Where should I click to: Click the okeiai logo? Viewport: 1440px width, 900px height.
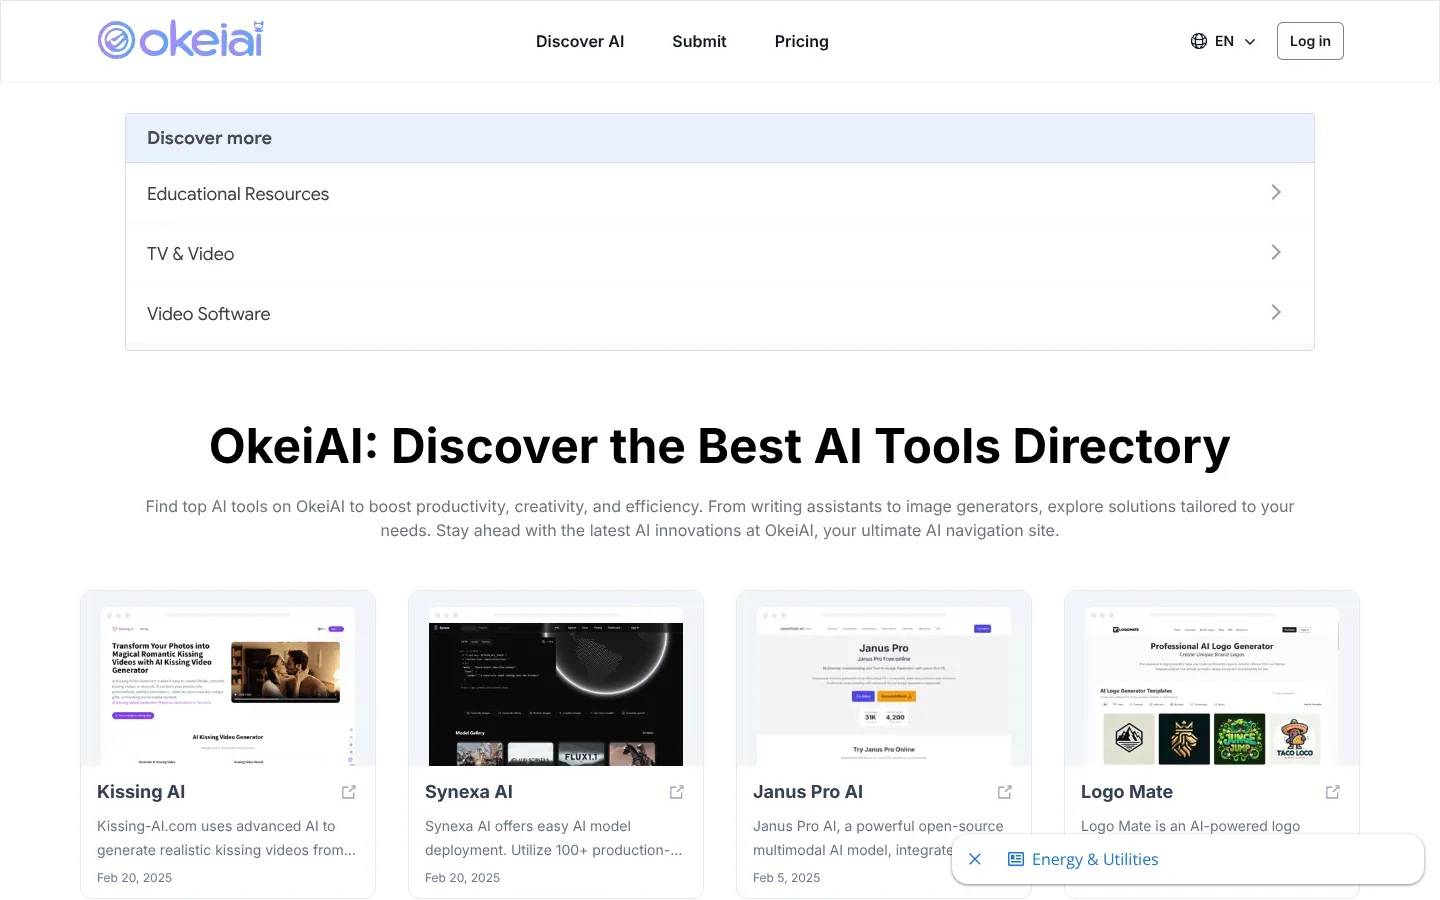coord(181,40)
